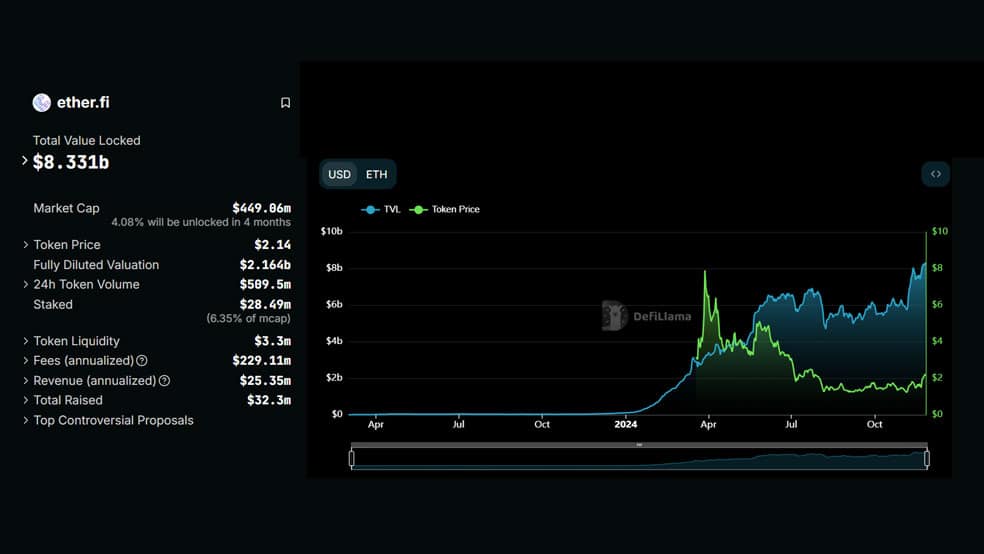Click the $8.331b TVL value
Image resolution: width=984 pixels, height=554 pixels.
(71, 162)
